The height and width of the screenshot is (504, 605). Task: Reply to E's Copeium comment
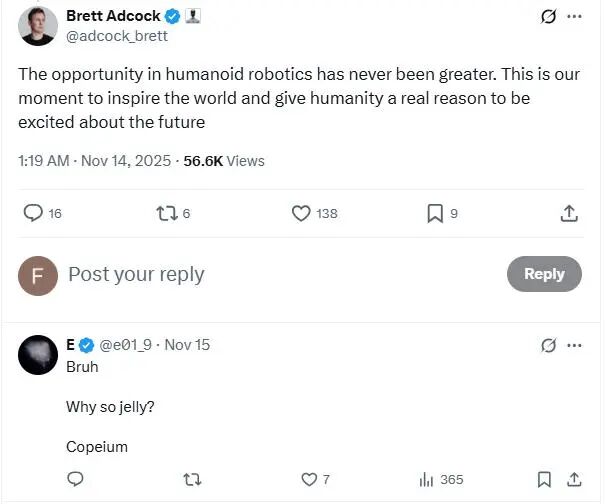[75, 479]
